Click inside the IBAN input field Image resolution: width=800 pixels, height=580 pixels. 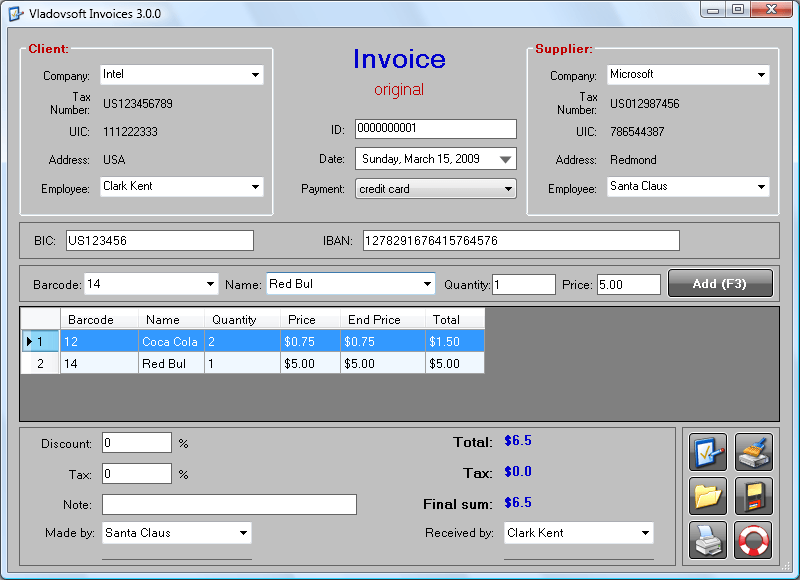click(x=520, y=240)
